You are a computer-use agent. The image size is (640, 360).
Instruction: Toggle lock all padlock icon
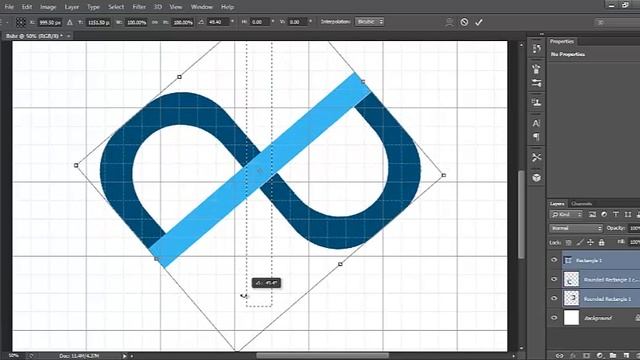(602, 242)
